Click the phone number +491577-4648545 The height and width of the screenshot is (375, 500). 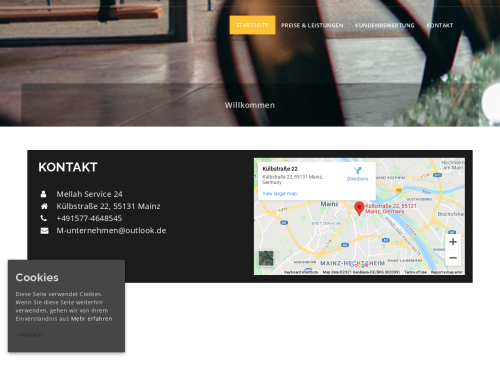[x=89, y=218]
